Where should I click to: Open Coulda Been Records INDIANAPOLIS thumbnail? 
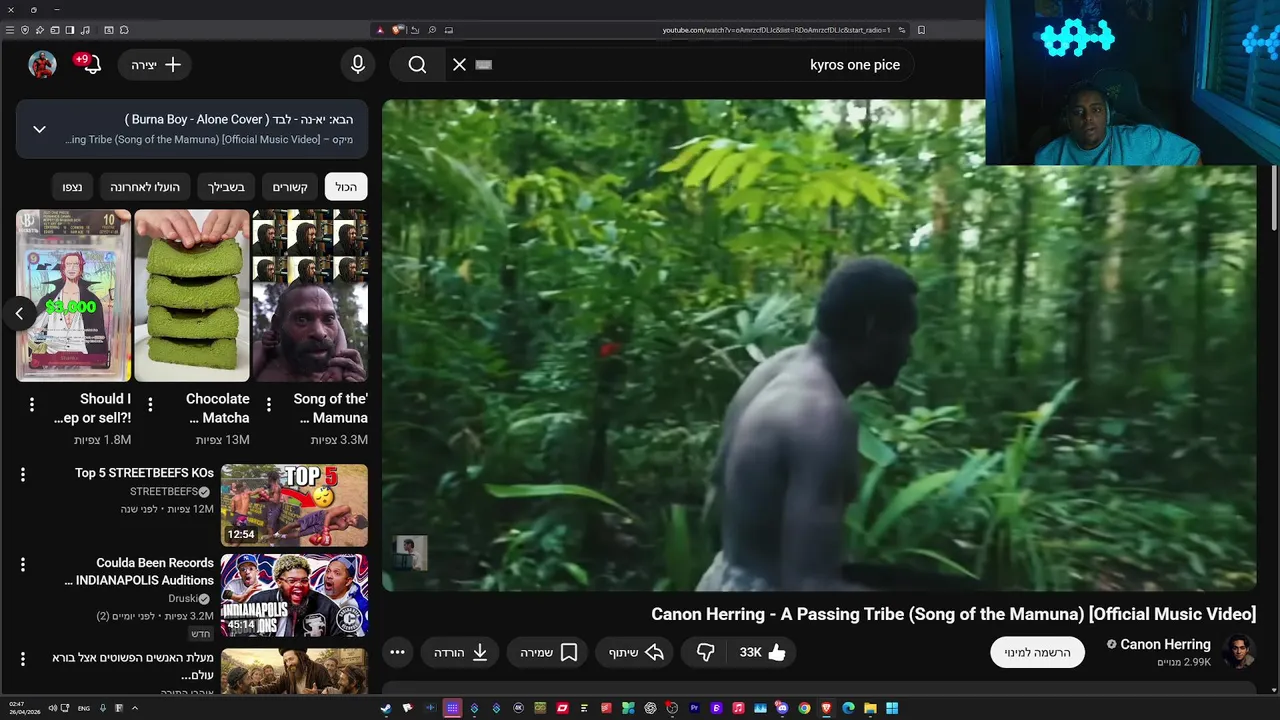pos(294,596)
